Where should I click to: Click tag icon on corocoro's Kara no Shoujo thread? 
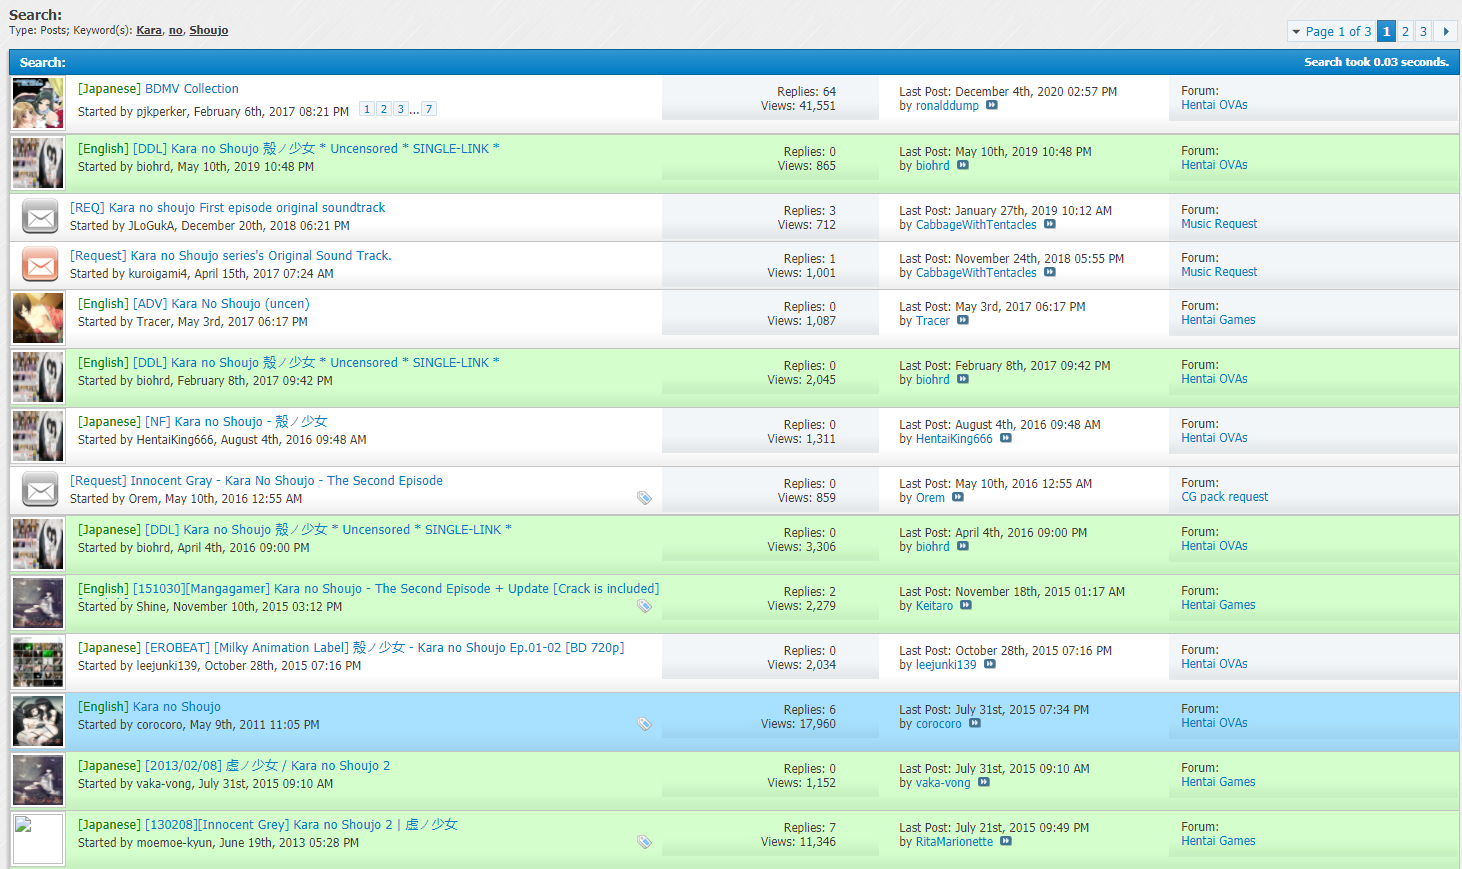(x=645, y=724)
